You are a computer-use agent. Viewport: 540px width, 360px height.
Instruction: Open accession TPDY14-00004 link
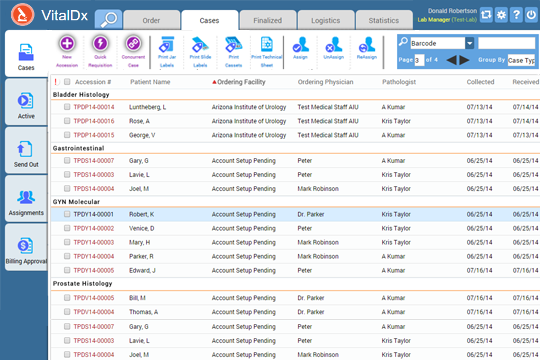tap(94, 256)
